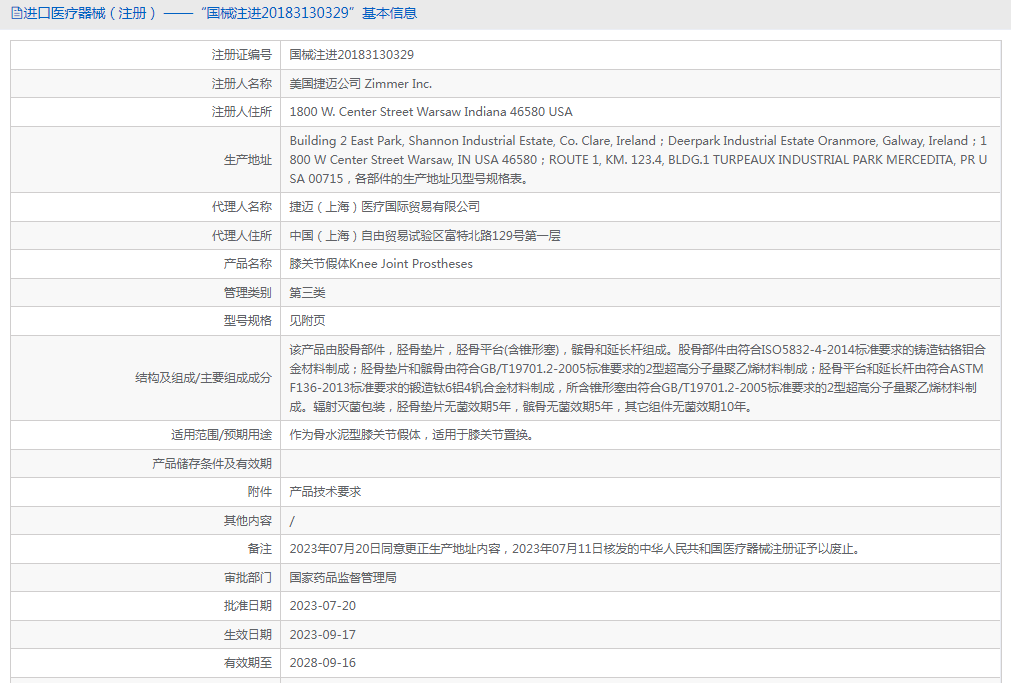Viewport: 1011px width, 683px height.
Task: Select approval department 国家药品监督管理局
Action: point(343,577)
